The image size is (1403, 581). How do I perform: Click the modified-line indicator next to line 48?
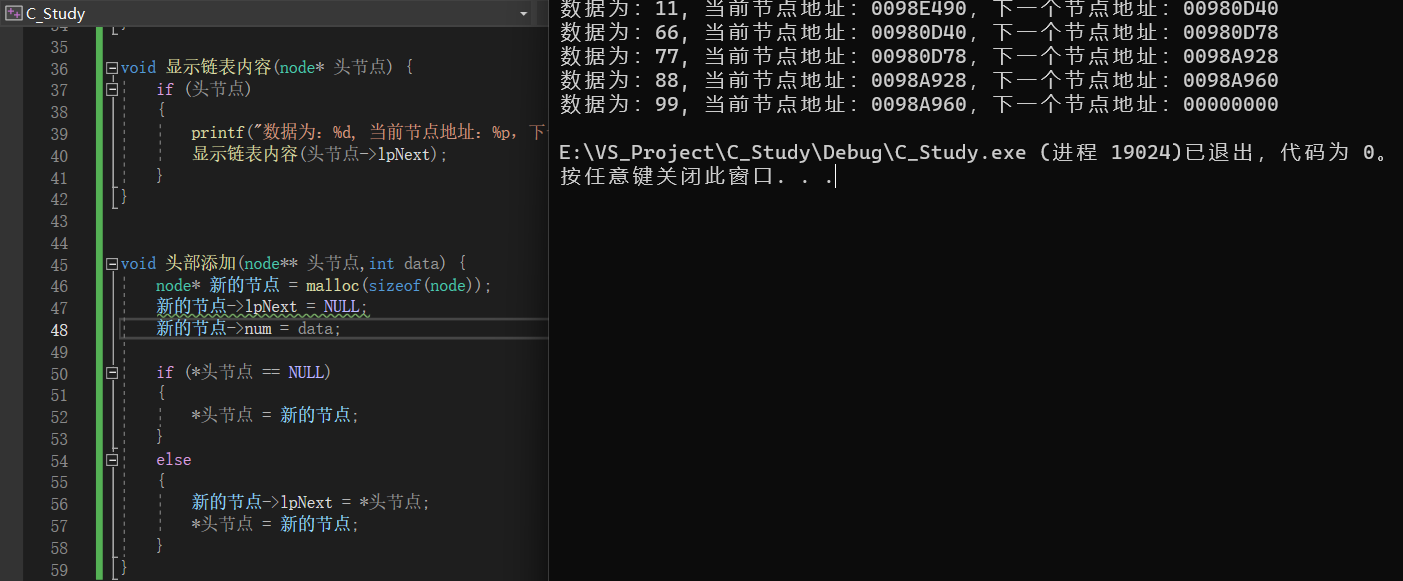coord(99,328)
